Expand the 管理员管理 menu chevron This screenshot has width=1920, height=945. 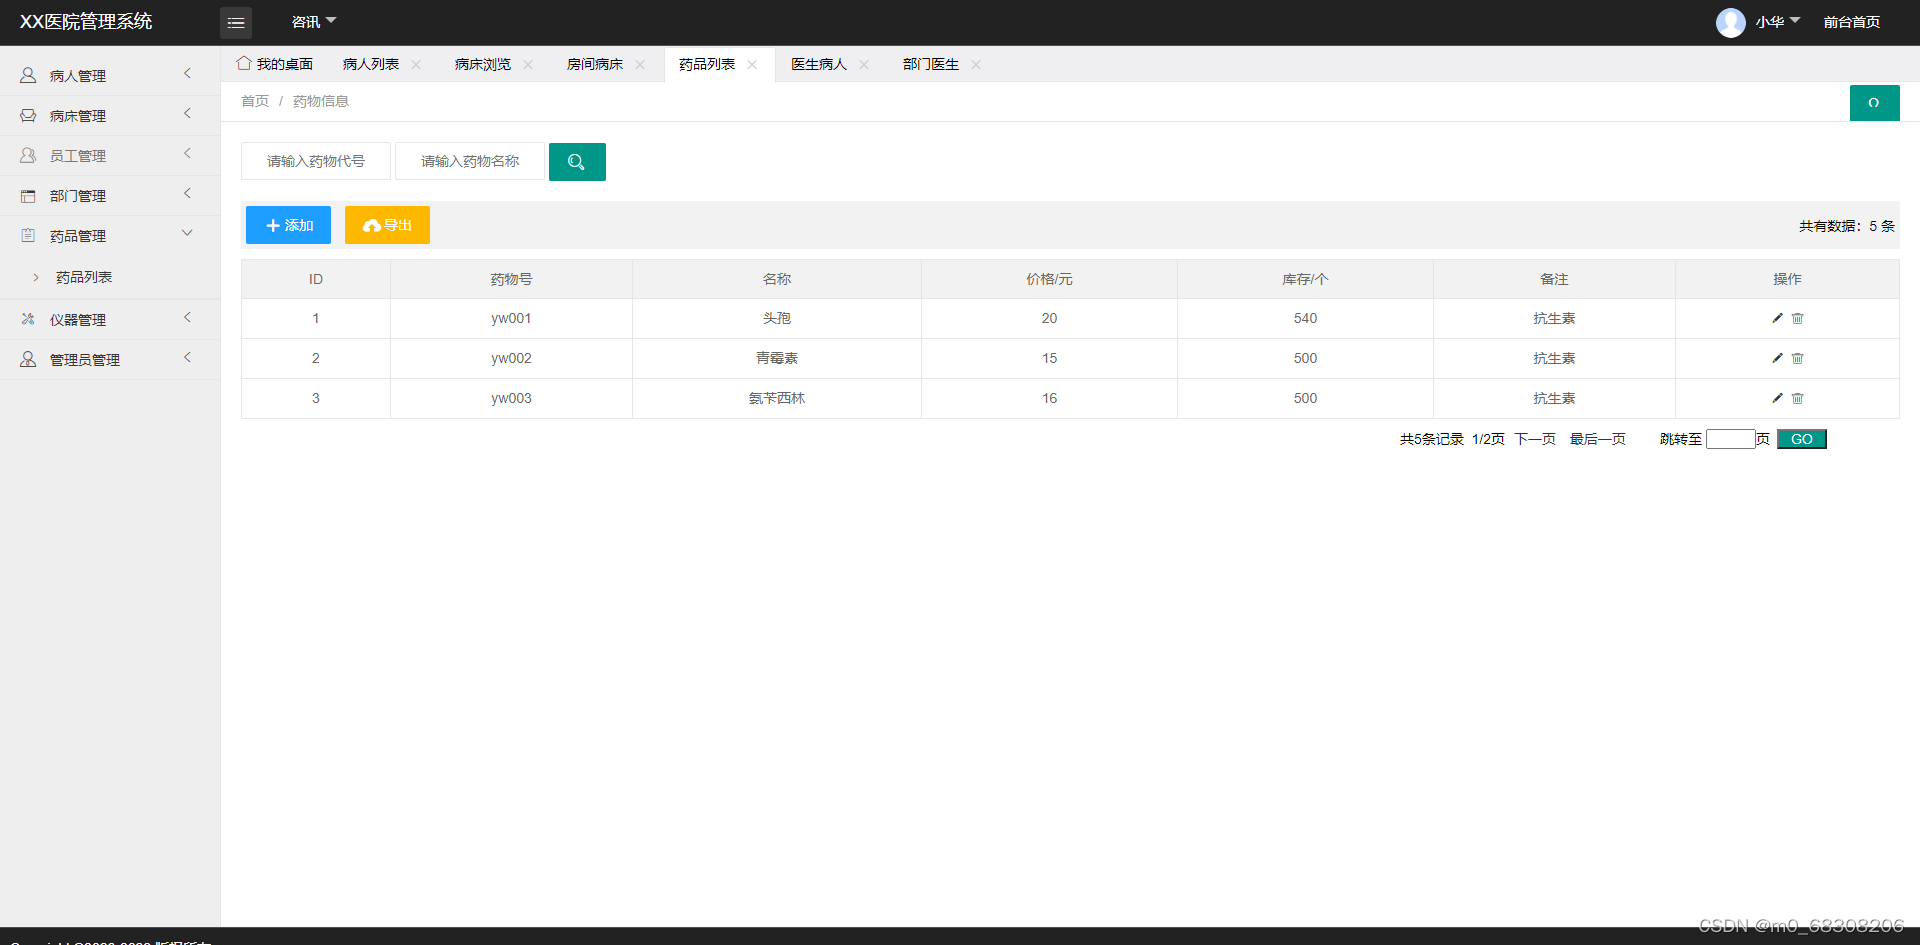(187, 357)
